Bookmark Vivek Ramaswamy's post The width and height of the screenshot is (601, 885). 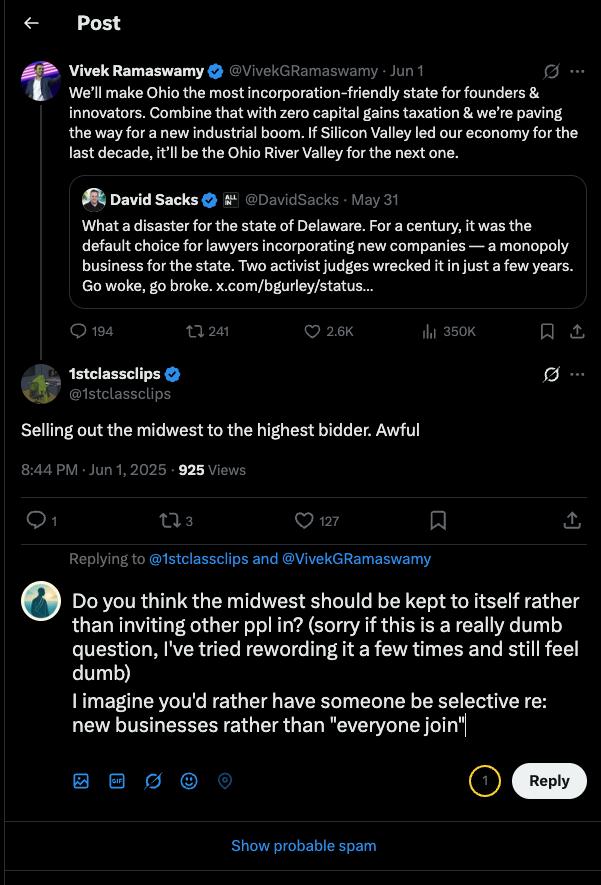(547, 331)
